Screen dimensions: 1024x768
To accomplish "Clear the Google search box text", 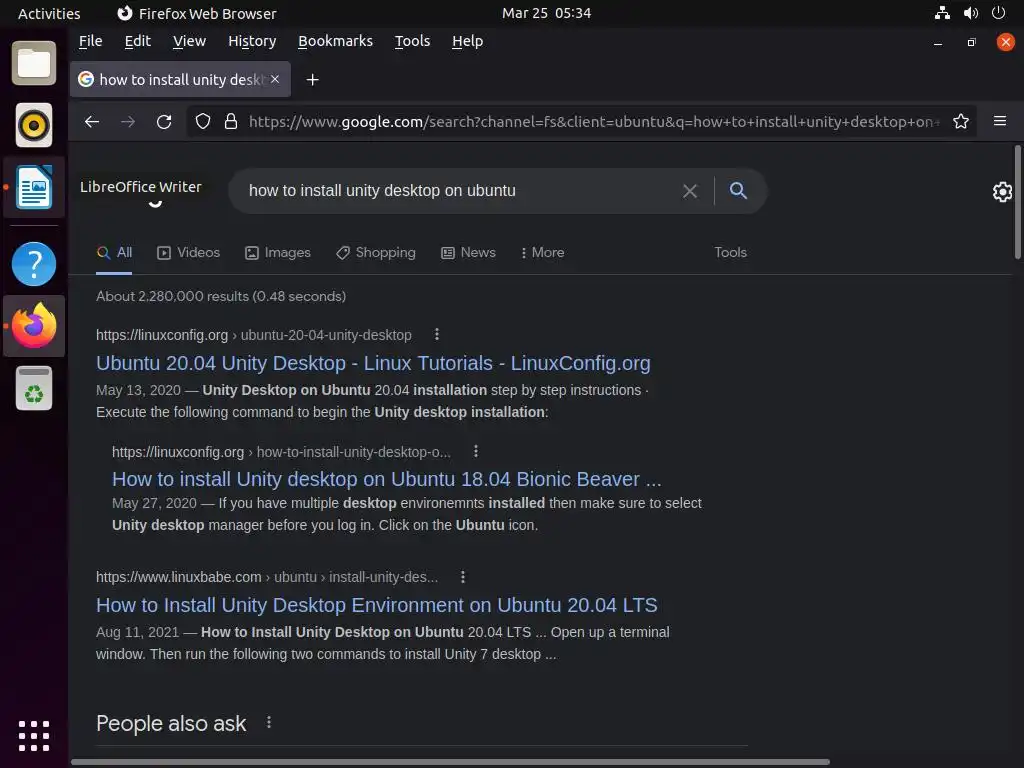I will coord(690,191).
